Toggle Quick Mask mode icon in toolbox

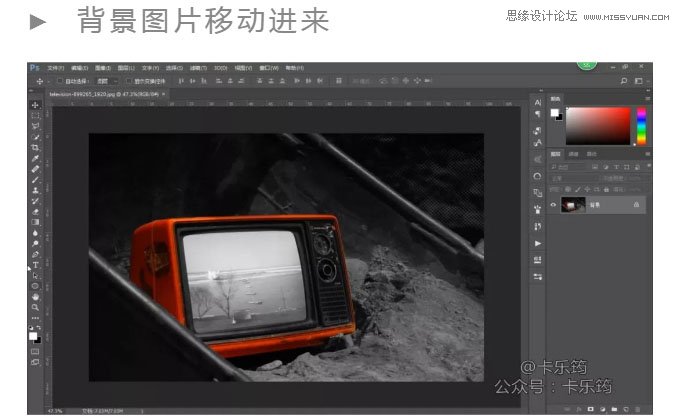point(35,352)
